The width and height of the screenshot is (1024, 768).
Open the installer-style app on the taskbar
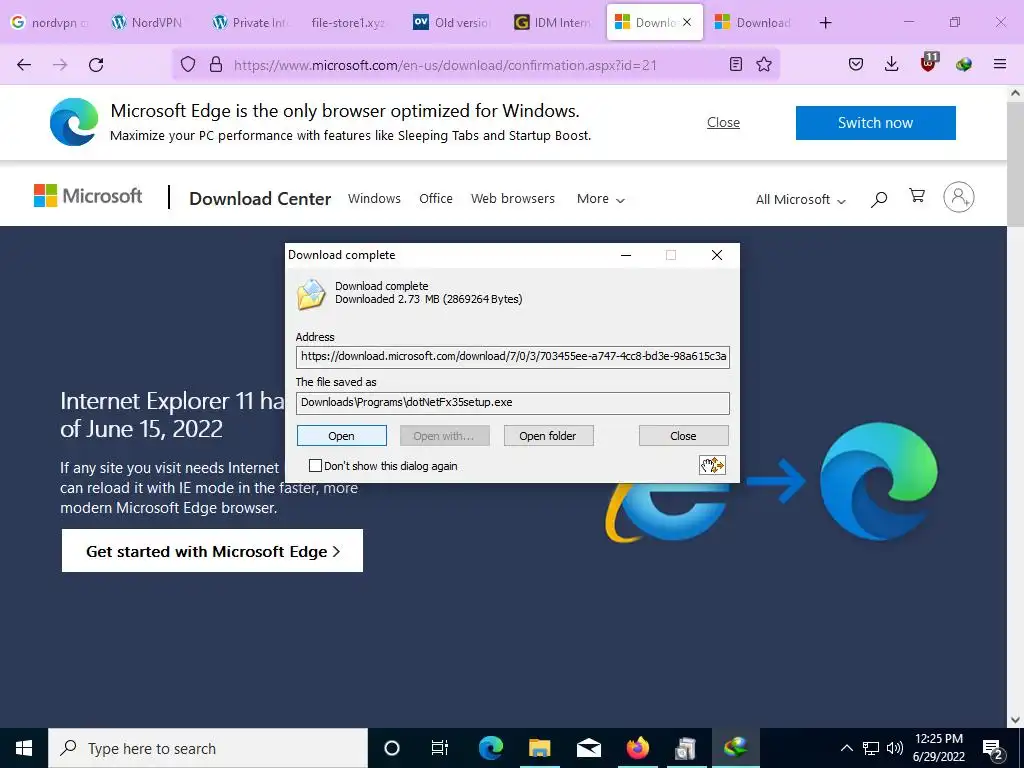point(686,748)
